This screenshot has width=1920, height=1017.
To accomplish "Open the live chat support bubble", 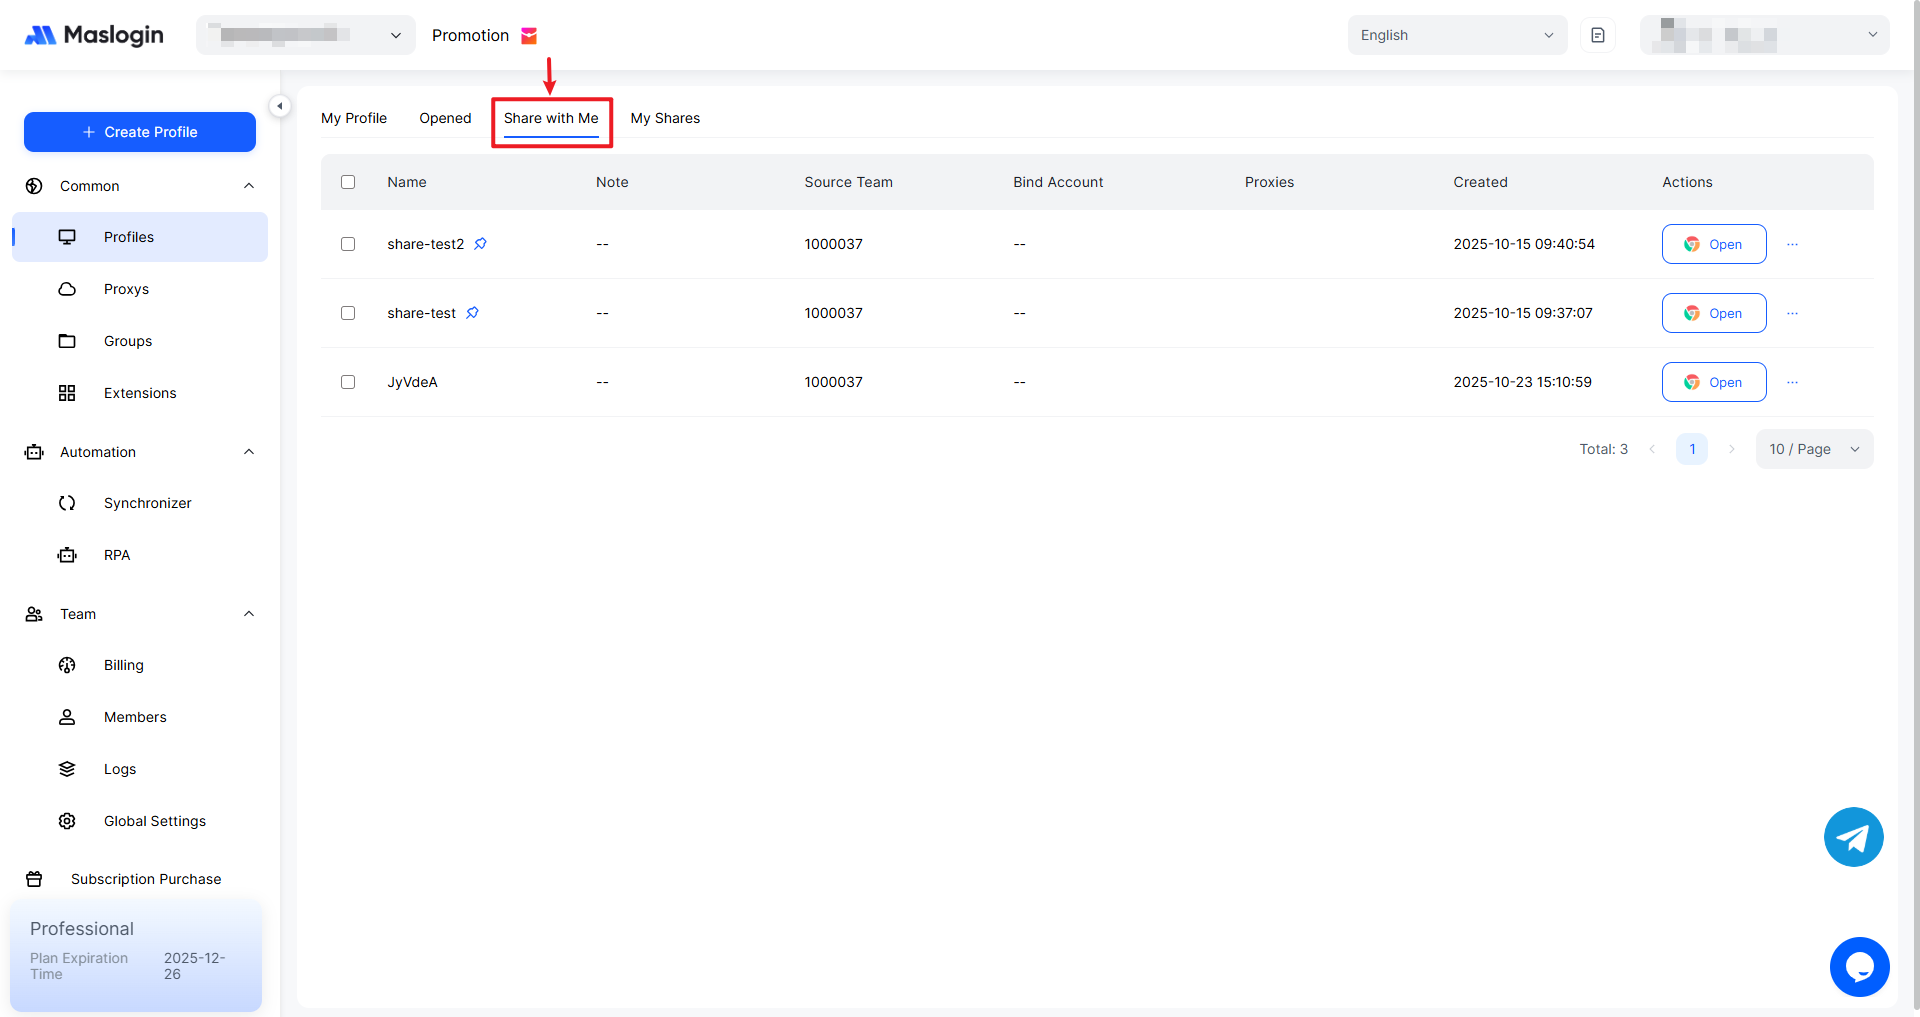I will [x=1859, y=967].
